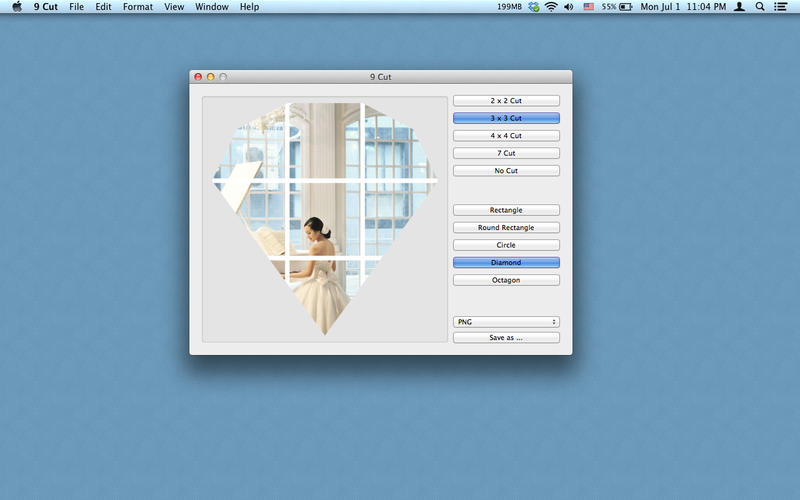The height and width of the screenshot is (500, 800).
Task: Open the Format menu
Action: pyautogui.click(x=138, y=7)
